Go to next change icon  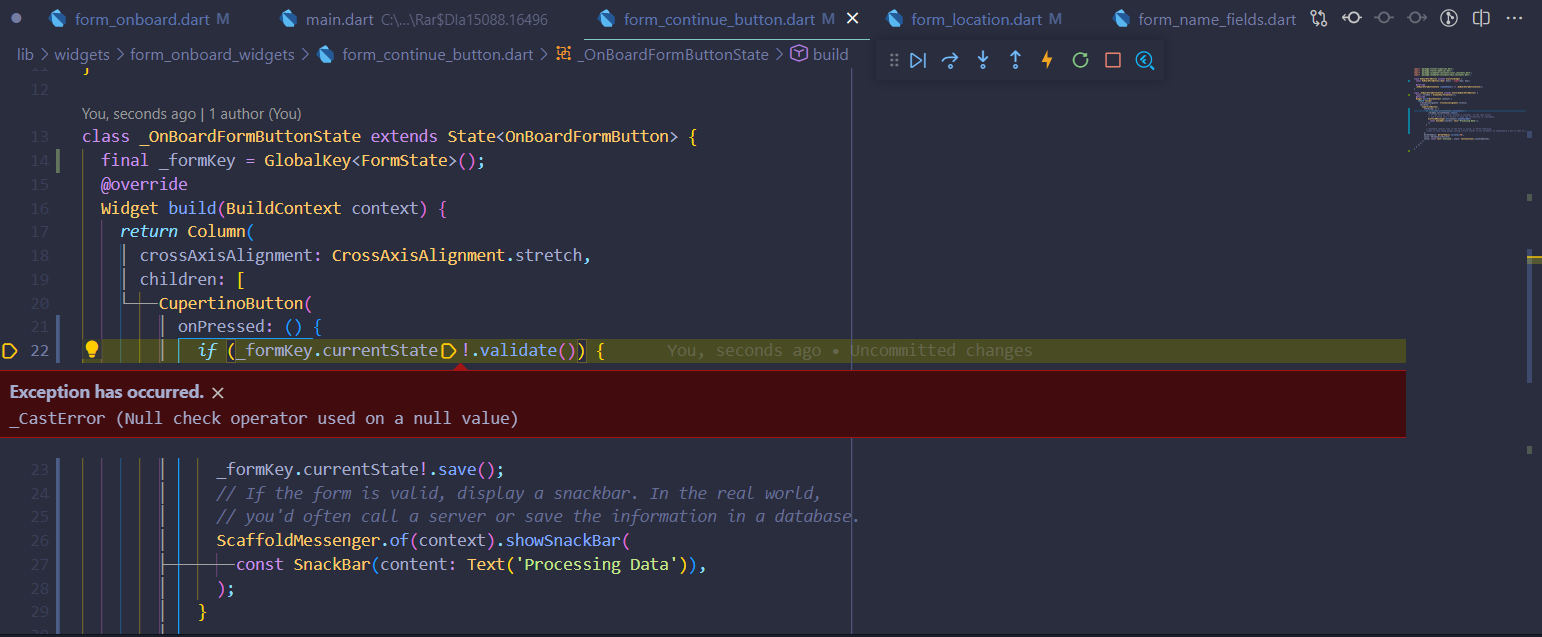tap(1417, 18)
